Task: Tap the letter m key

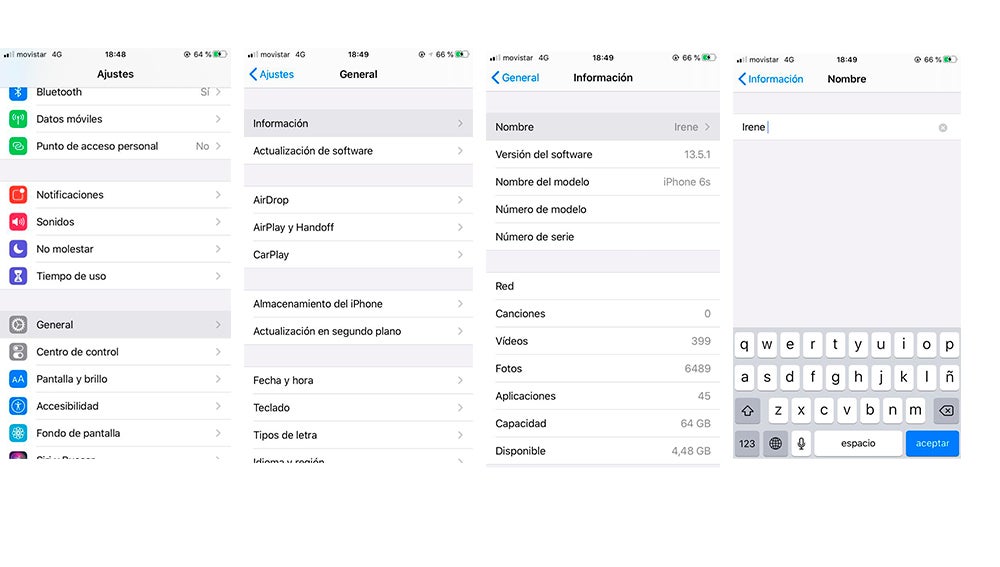Action: coord(915,411)
